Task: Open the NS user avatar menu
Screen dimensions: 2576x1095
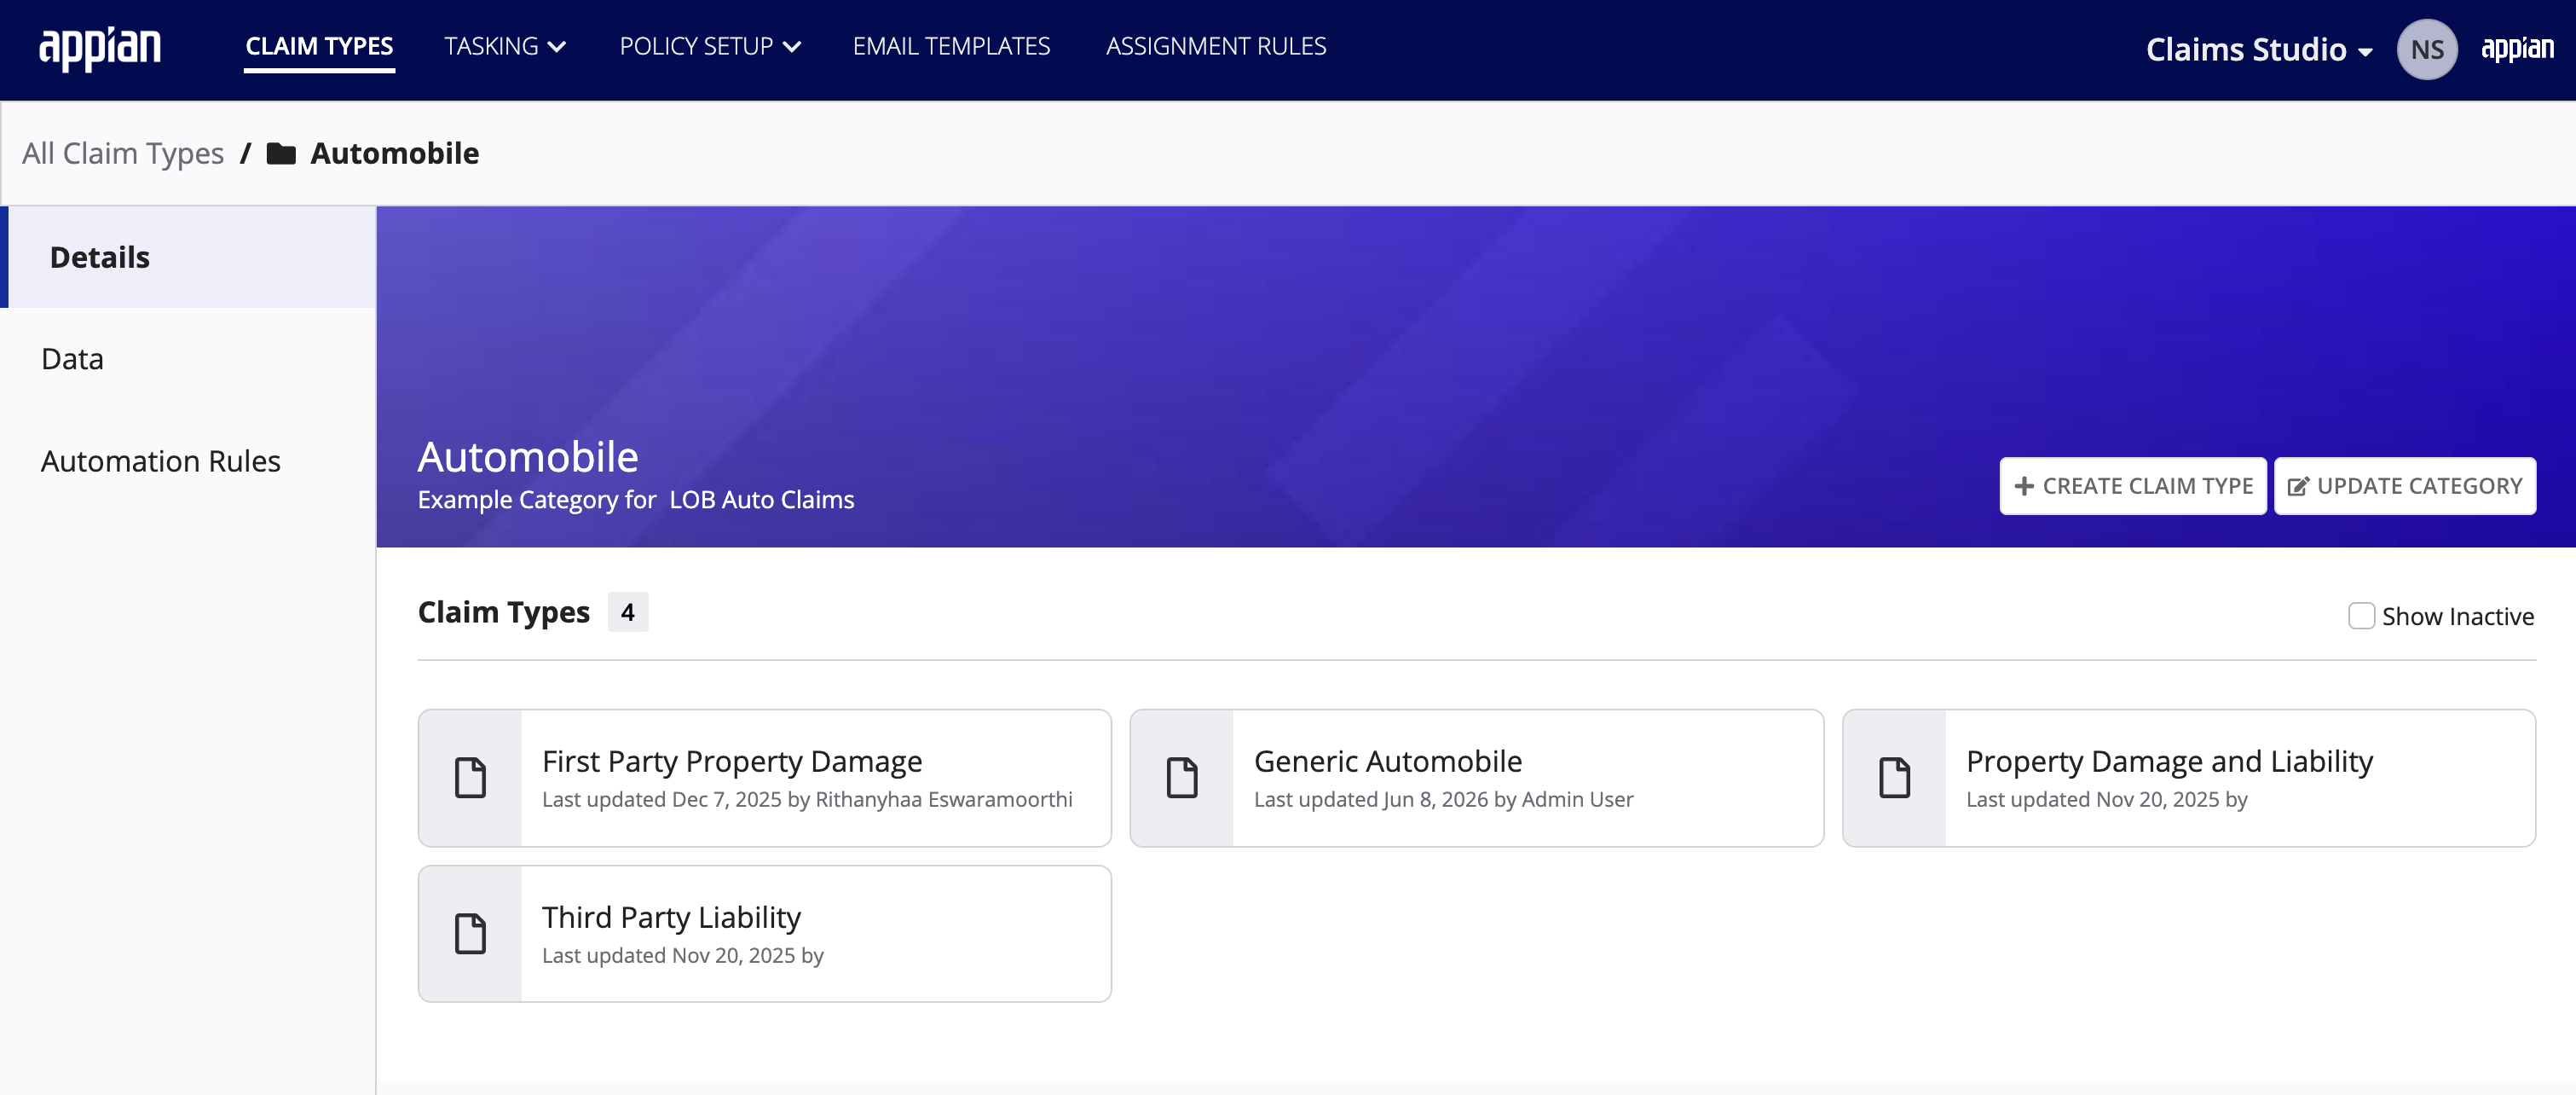Action: pyautogui.click(x=2427, y=49)
